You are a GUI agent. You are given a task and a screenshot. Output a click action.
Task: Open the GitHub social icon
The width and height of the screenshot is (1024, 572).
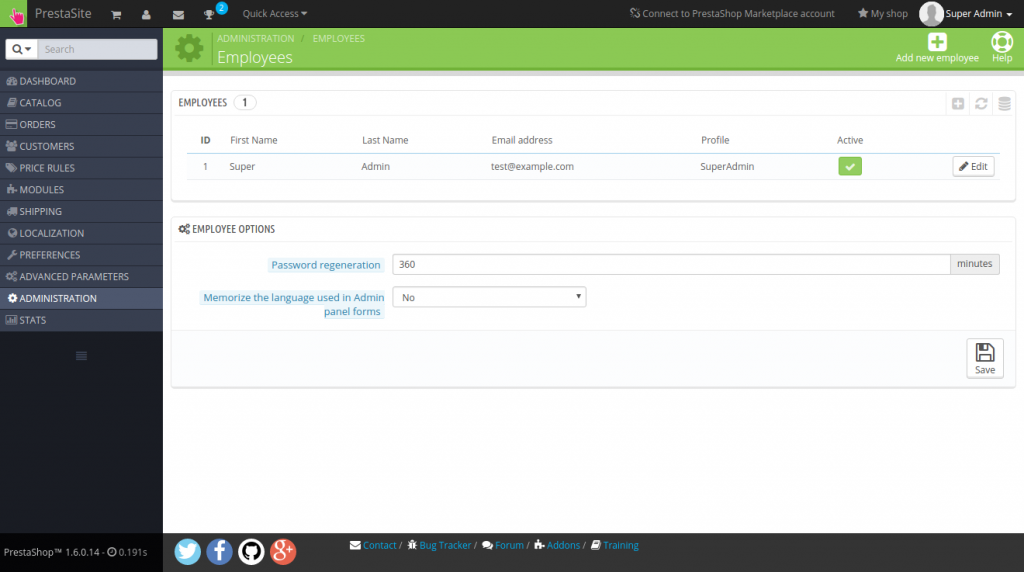(251, 552)
